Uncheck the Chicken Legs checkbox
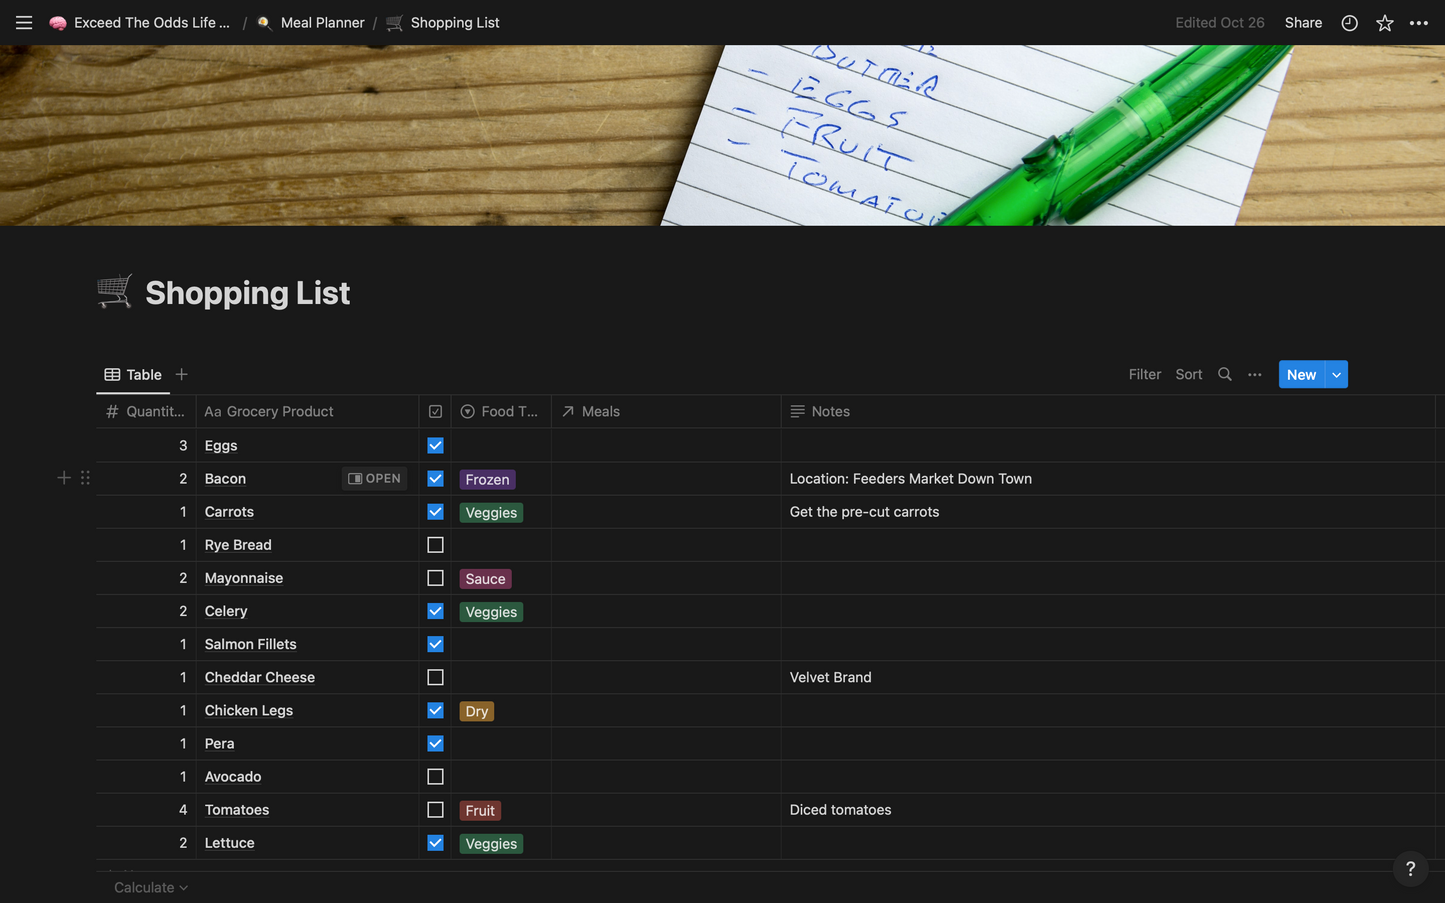This screenshot has width=1445, height=903. tap(435, 710)
